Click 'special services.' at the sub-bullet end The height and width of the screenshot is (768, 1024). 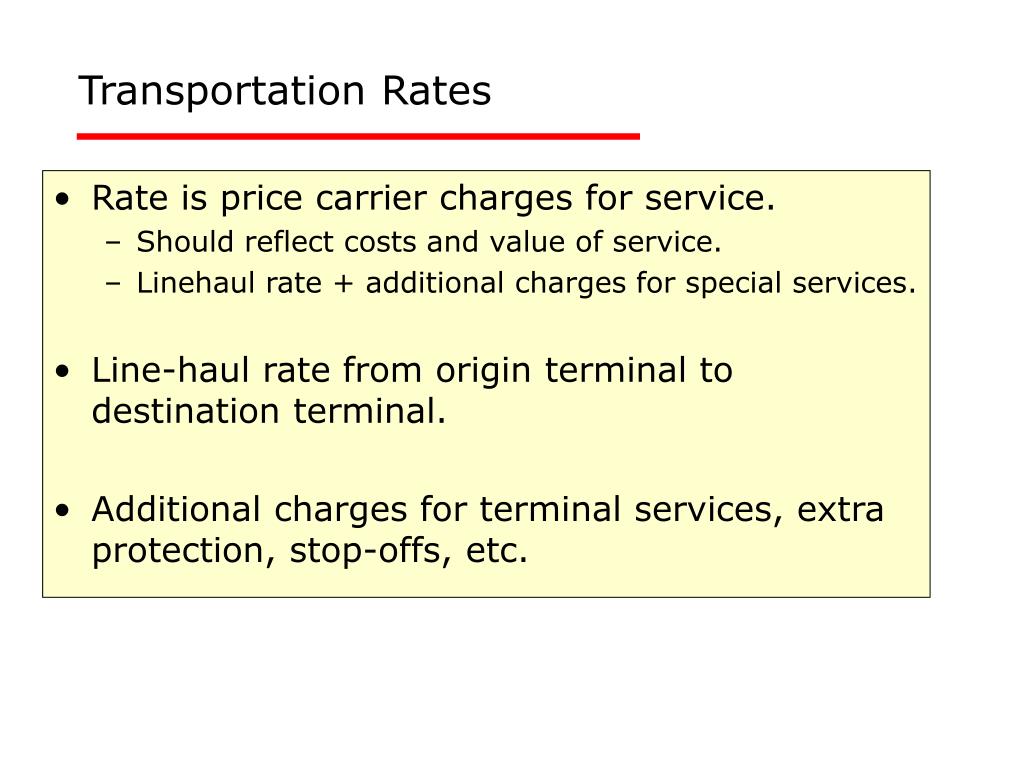click(x=801, y=283)
